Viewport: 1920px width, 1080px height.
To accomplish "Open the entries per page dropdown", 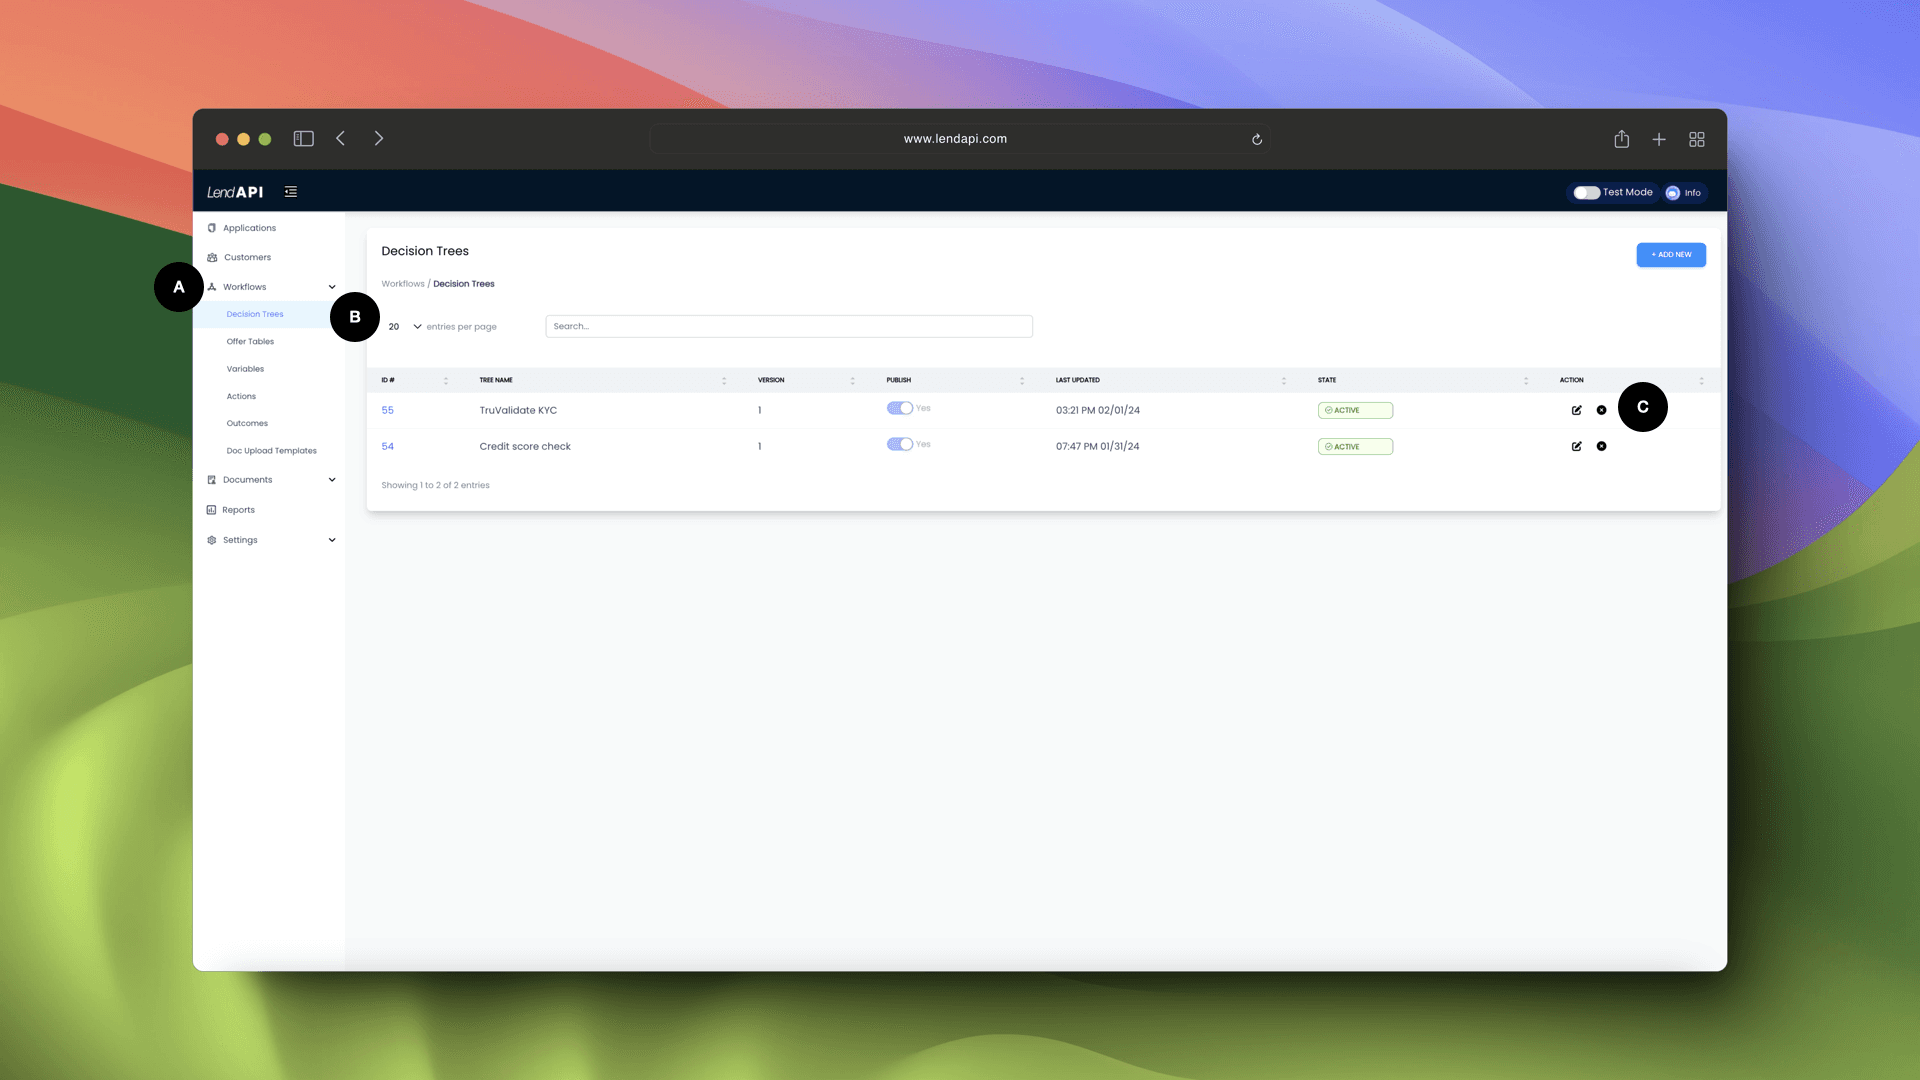I will pyautogui.click(x=404, y=327).
